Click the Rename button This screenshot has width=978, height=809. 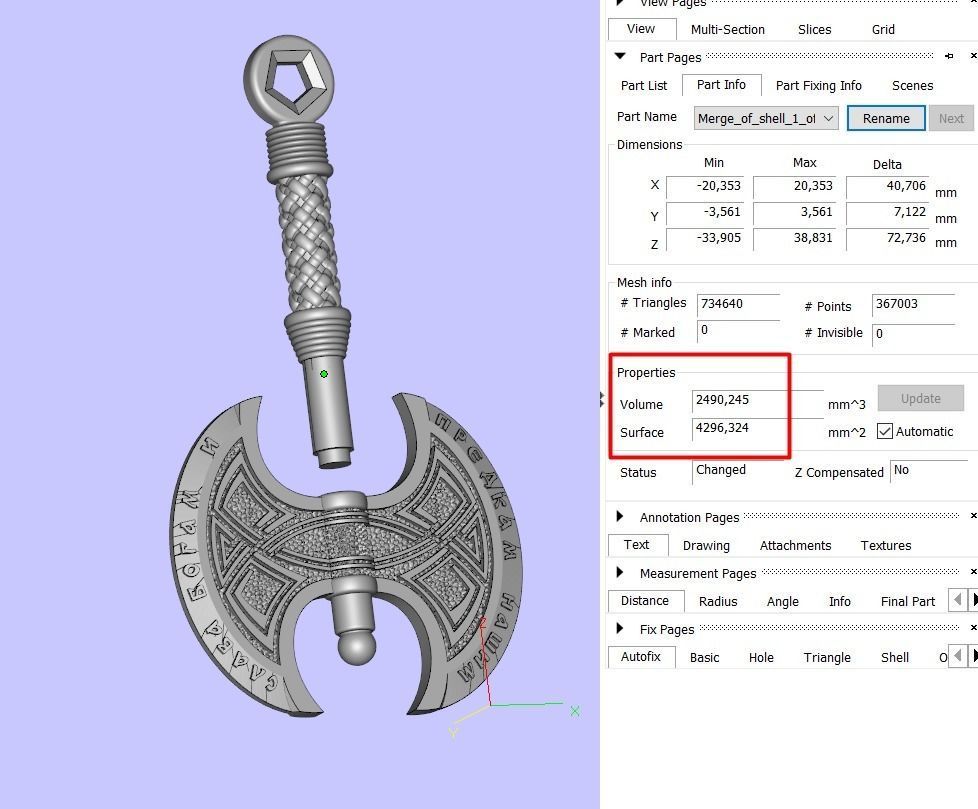(x=886, y=118)
